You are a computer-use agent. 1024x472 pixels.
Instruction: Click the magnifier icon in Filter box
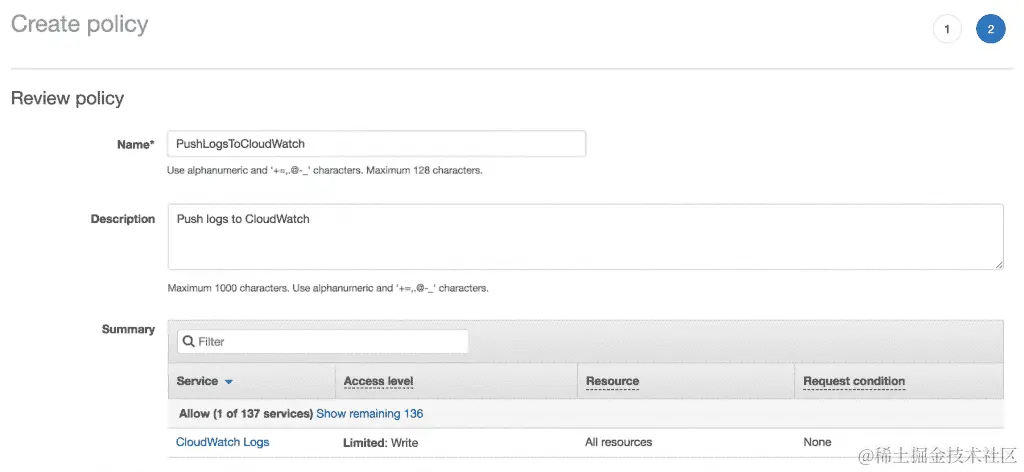pos(188,342)
